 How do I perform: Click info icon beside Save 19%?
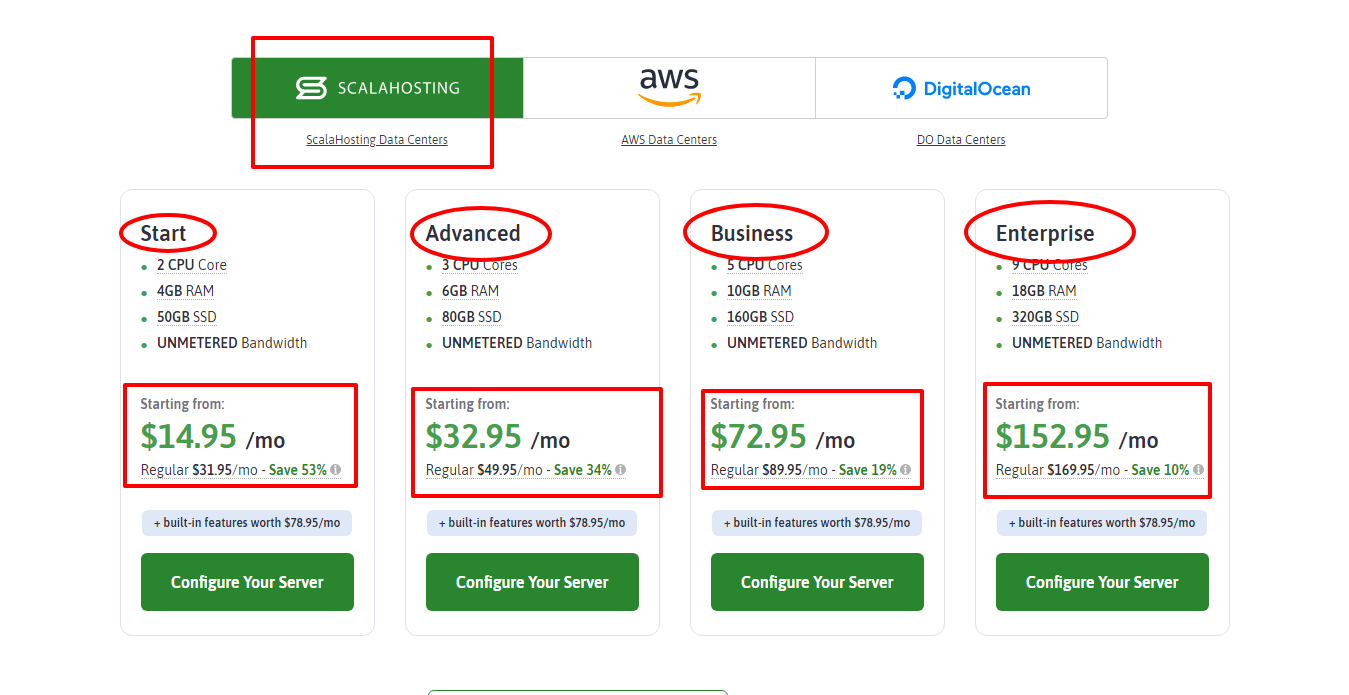906,470
